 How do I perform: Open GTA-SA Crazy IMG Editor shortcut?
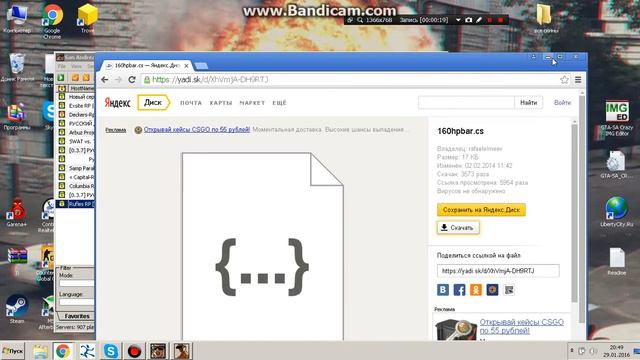point(616,118)
